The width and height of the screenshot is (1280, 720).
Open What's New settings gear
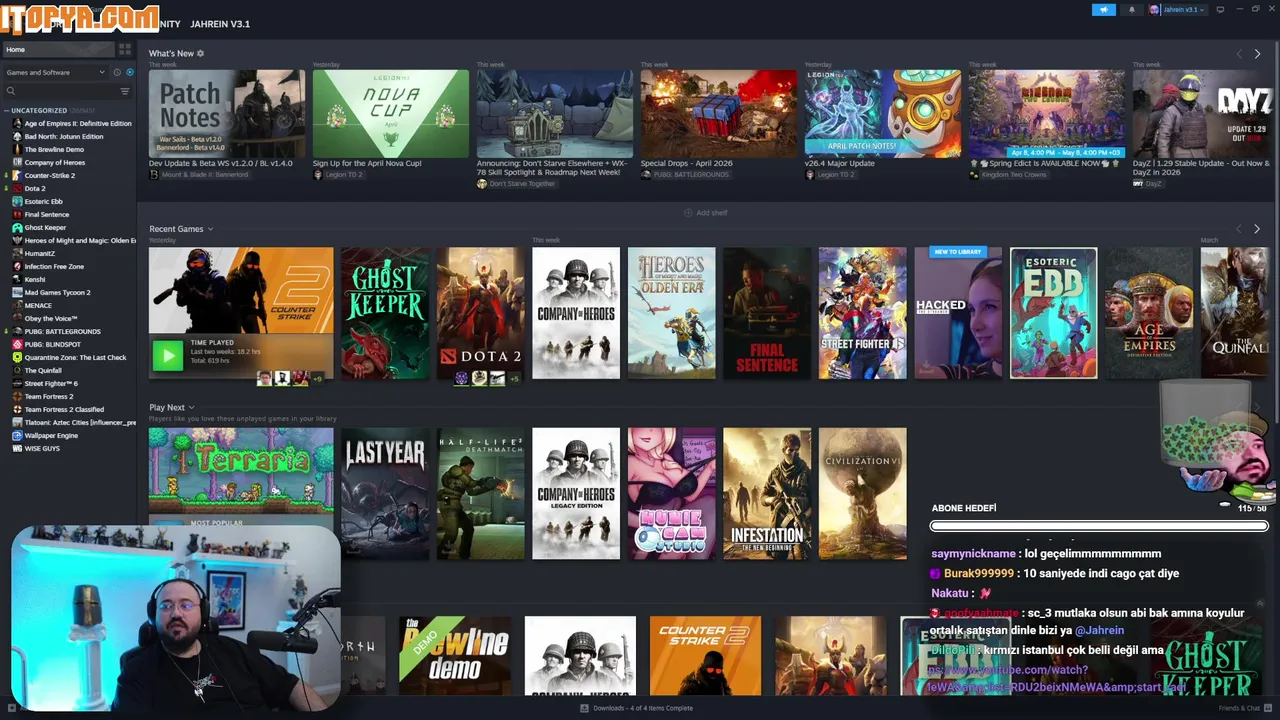click(200, 53)
